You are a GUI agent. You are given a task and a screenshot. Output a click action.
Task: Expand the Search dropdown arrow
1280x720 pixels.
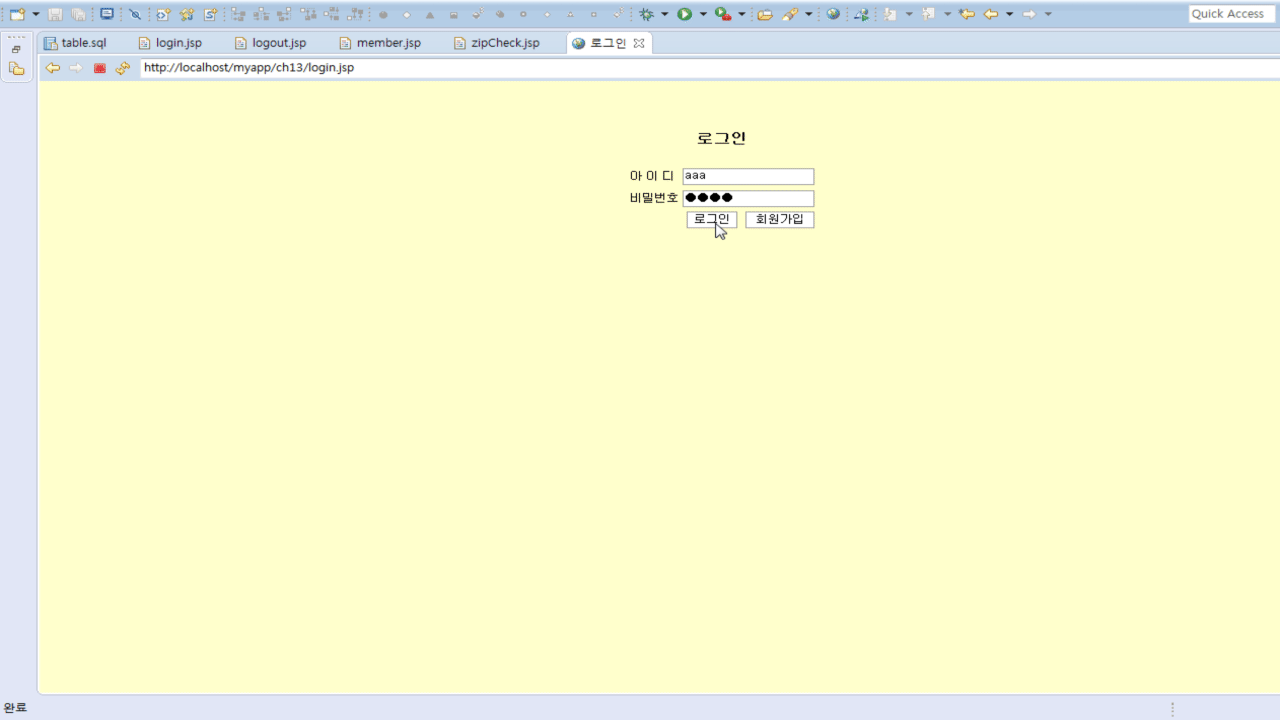[808, 14]
